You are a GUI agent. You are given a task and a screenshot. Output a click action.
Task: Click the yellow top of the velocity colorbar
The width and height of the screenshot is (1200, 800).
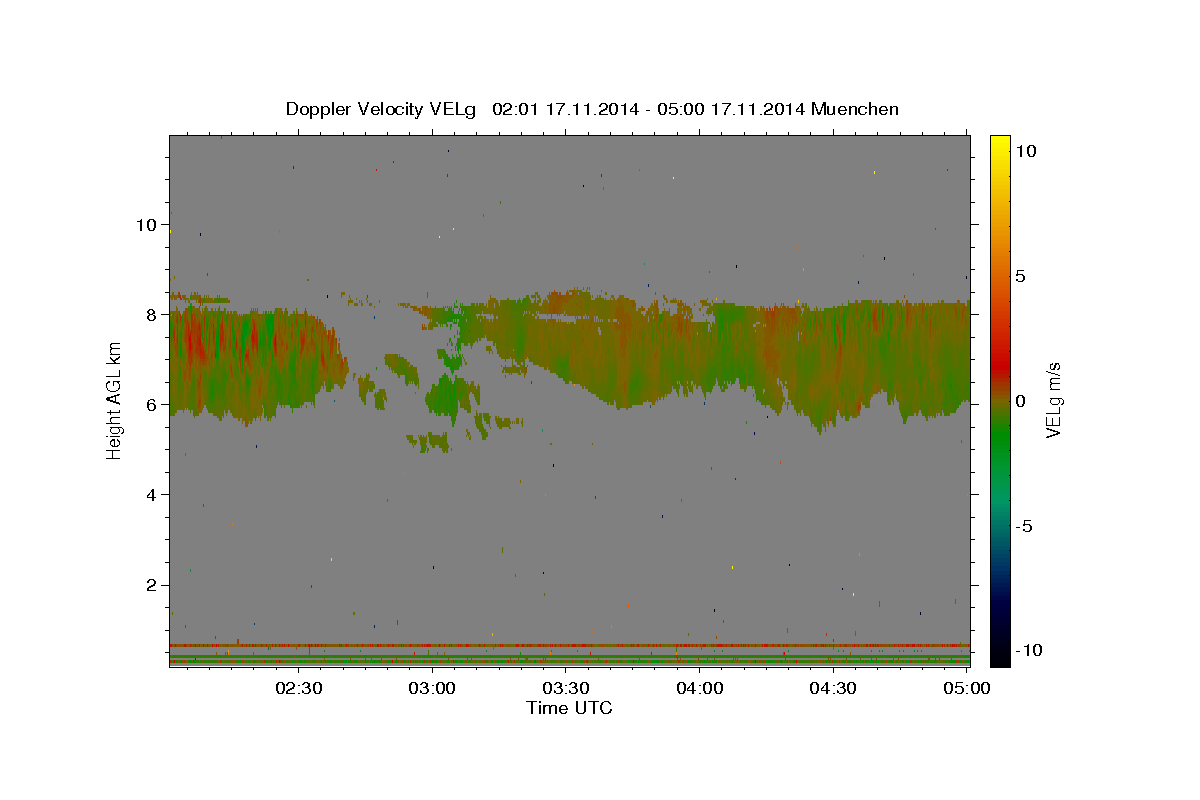(1000, 145)
